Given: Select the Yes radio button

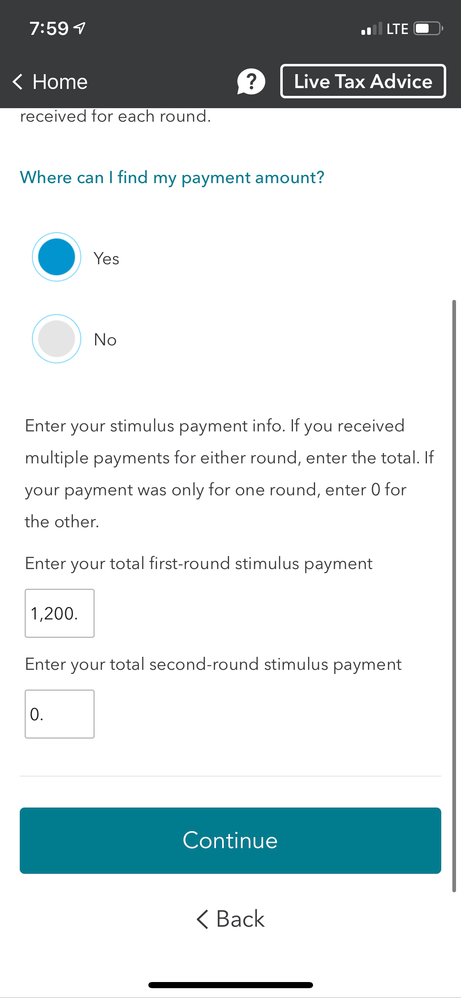Looking at the screenshot, I should (57, 257).
